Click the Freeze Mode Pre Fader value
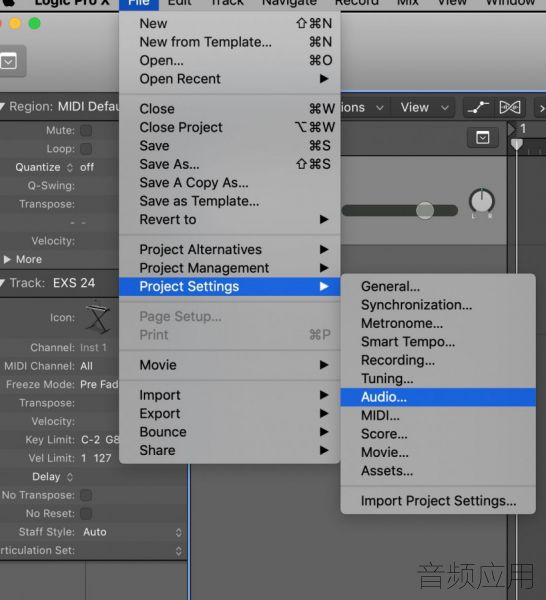546x600 pixels. pyautogui.click(x=99, y=385)
